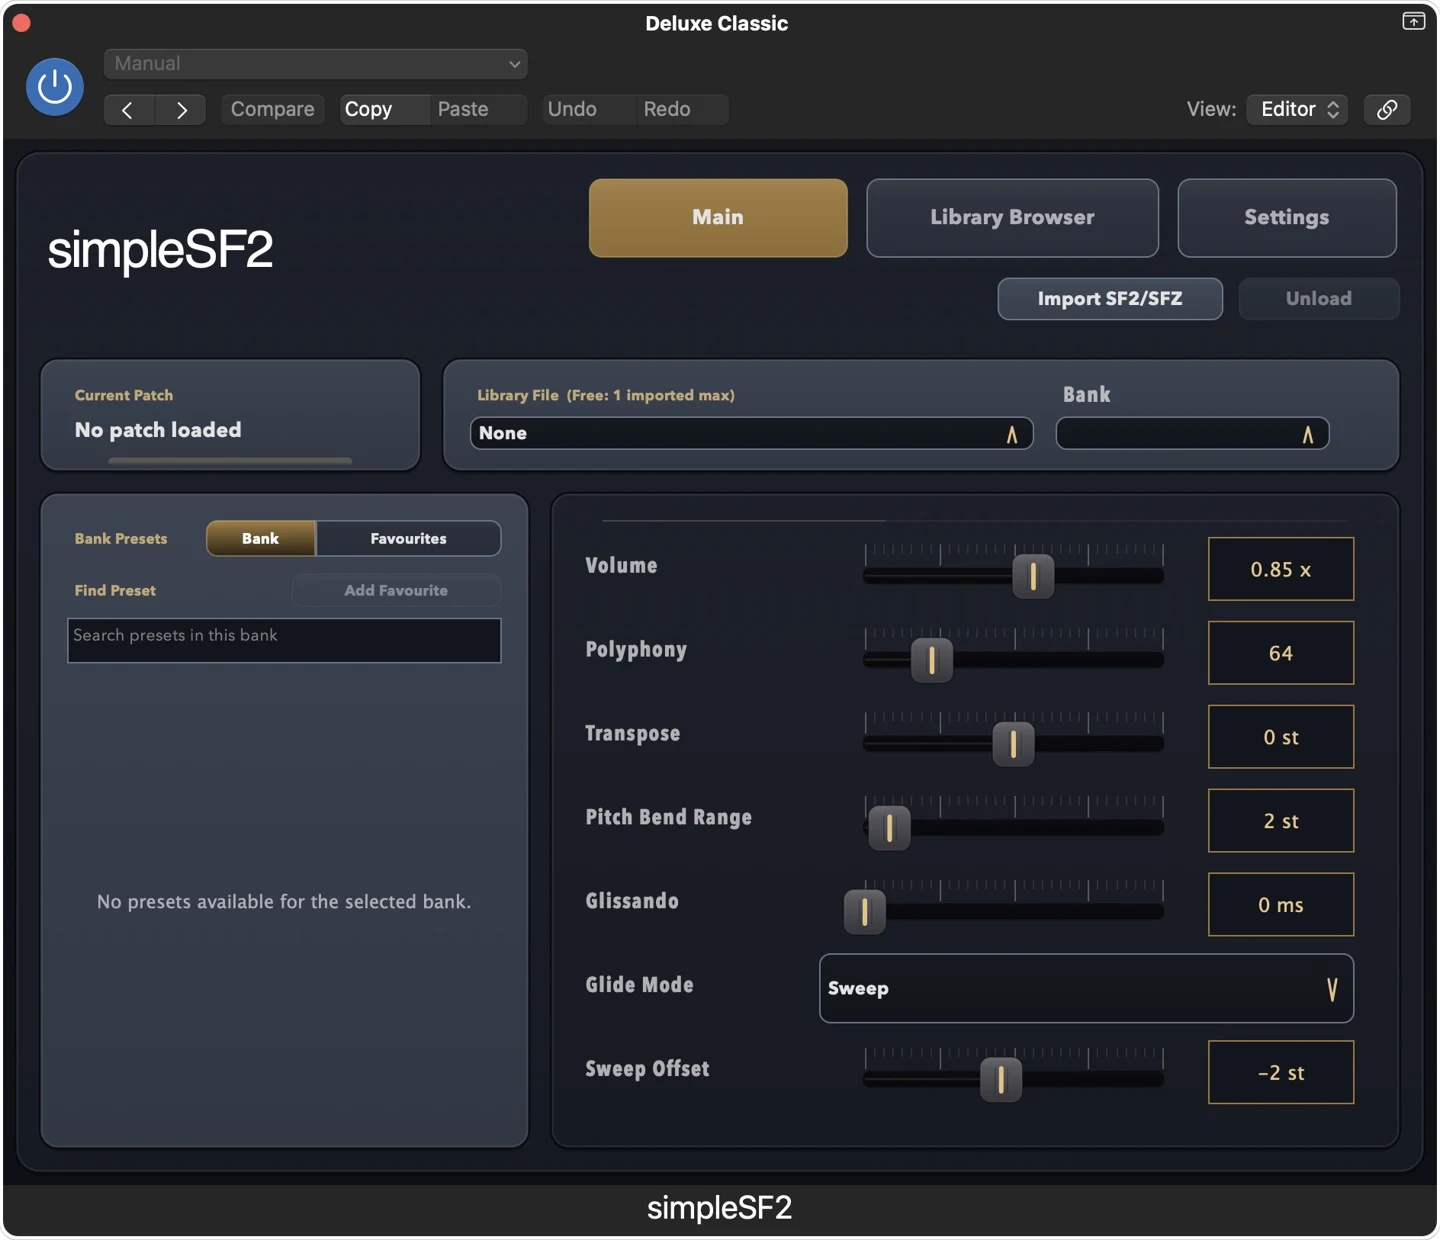This screenshot has width=1440, height=1240.
Task: Open the Glide Mode Sweep dropdown
Action: [1086, 988]
